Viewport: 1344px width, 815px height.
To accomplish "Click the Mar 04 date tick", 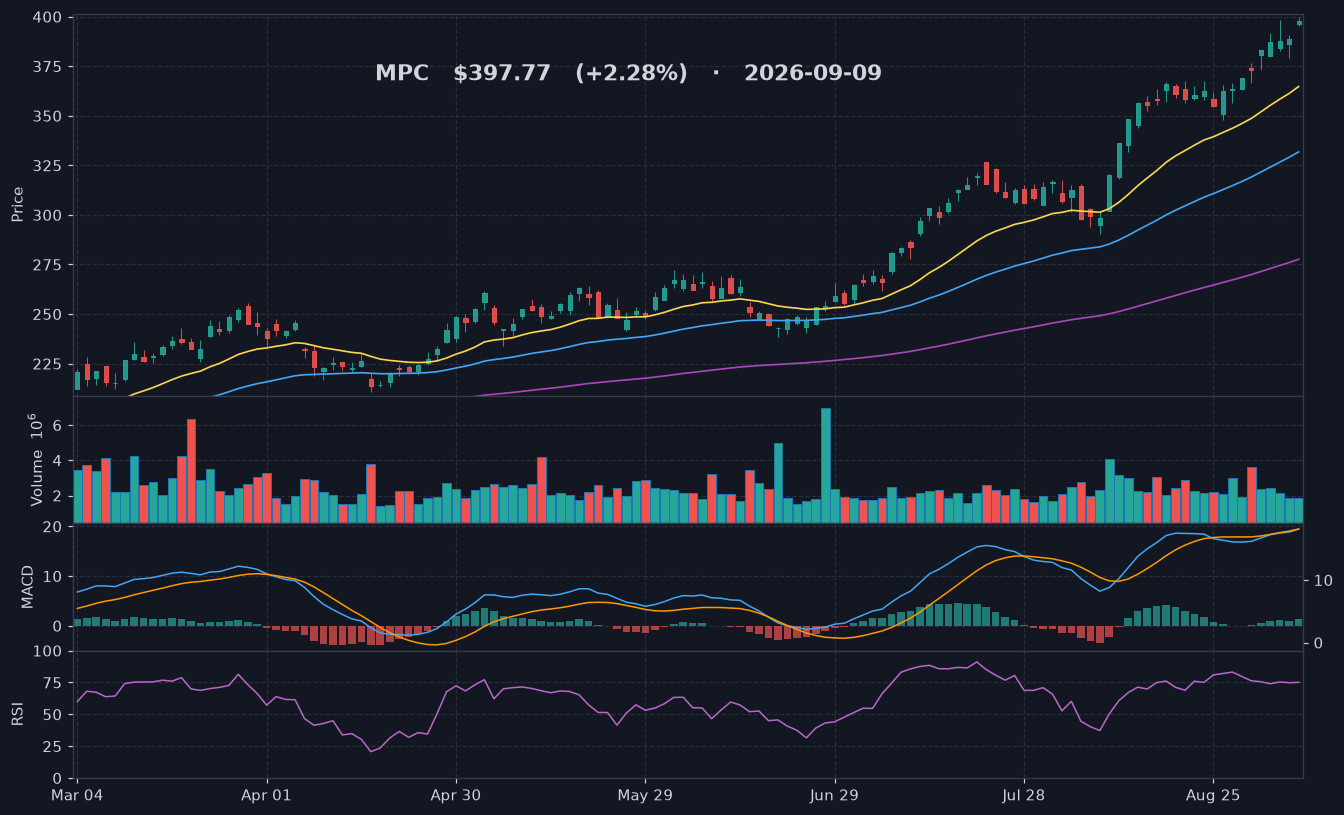I will (77, 796).
